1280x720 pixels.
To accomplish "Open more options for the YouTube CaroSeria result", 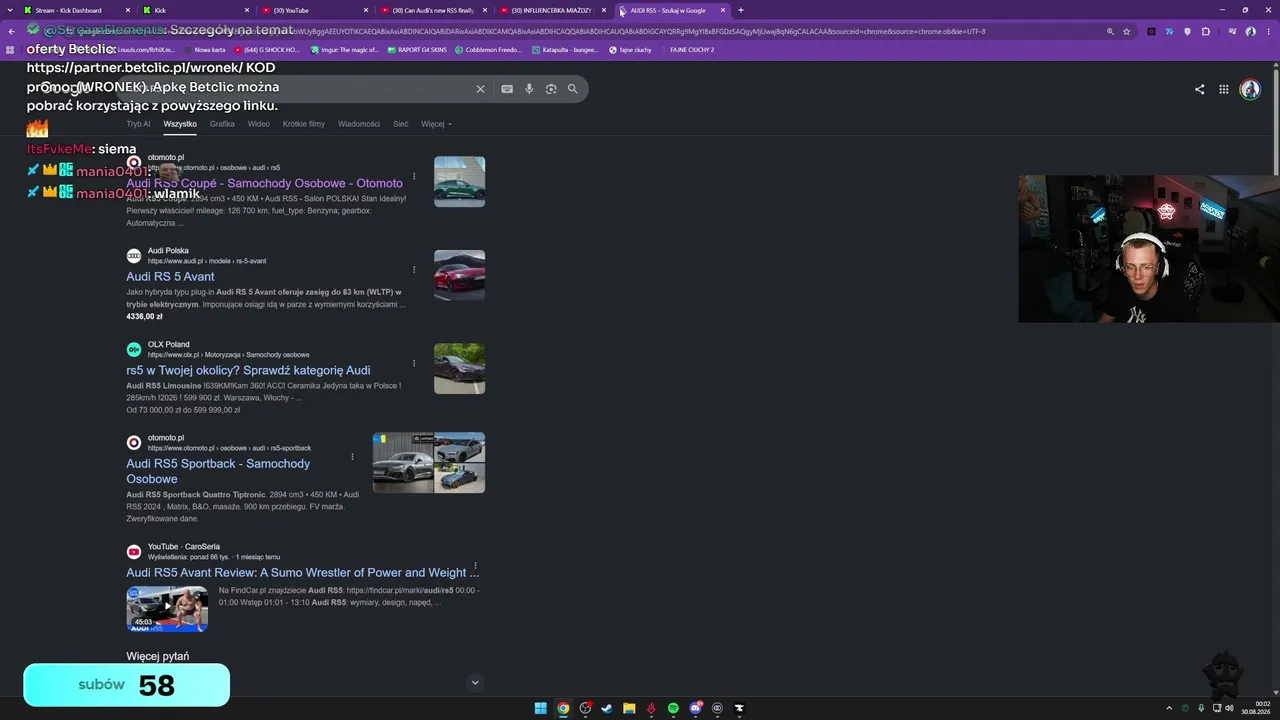I will (x=475, y=566).
